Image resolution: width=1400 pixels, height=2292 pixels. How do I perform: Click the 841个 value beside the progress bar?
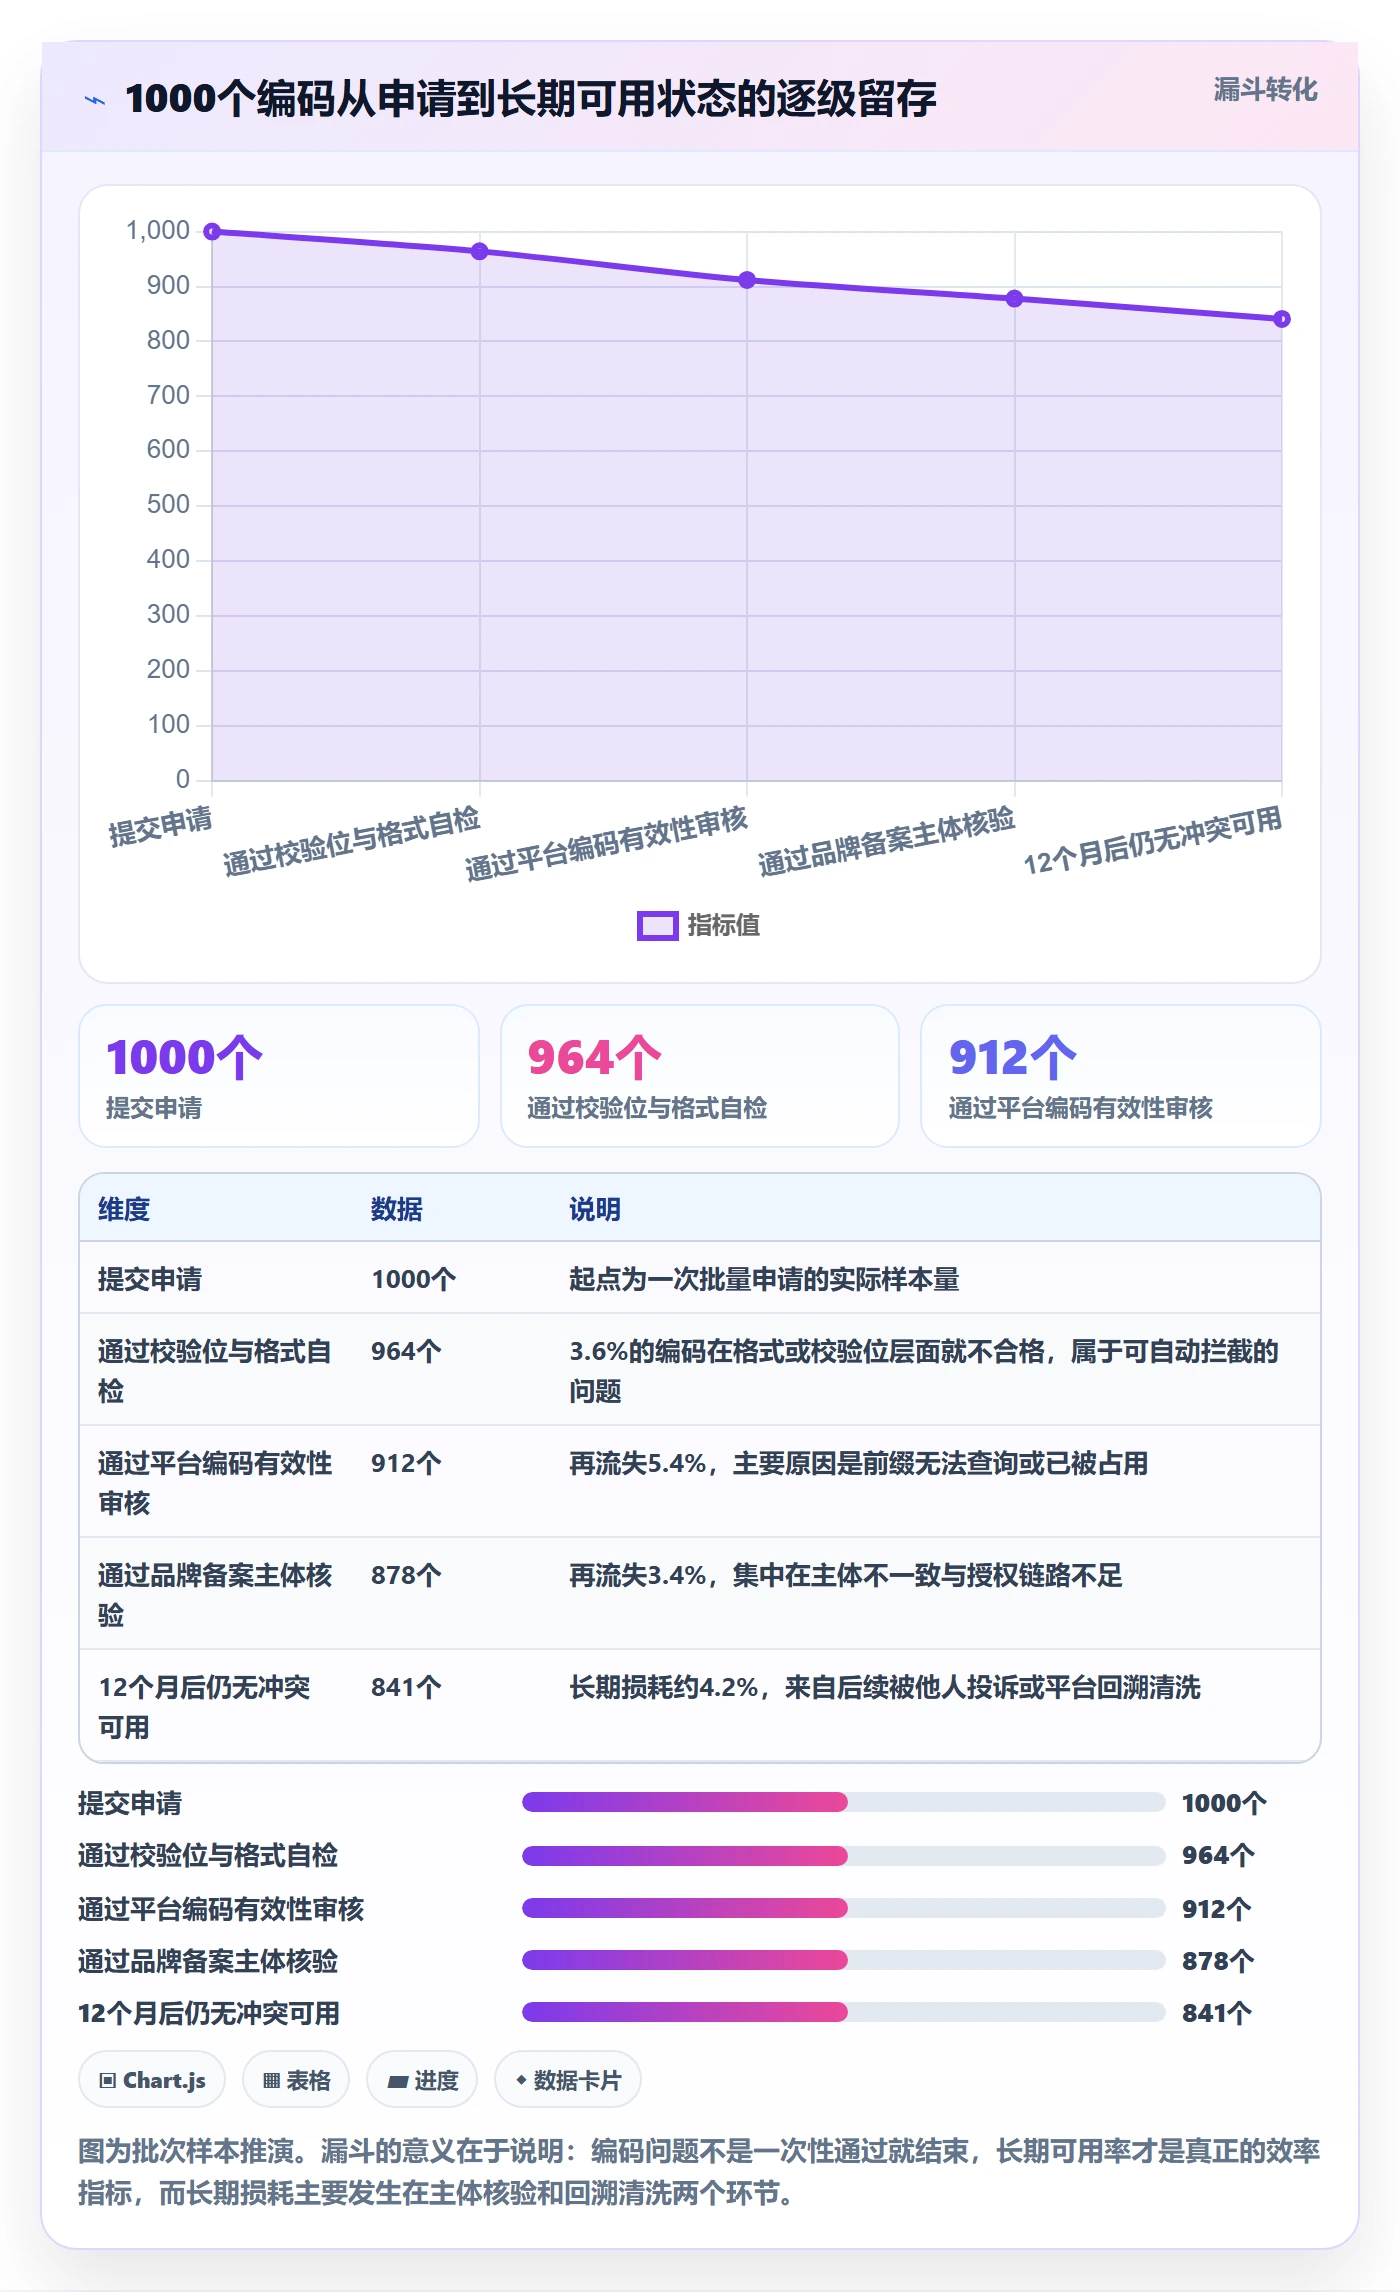click(x=1217, y=2013)
